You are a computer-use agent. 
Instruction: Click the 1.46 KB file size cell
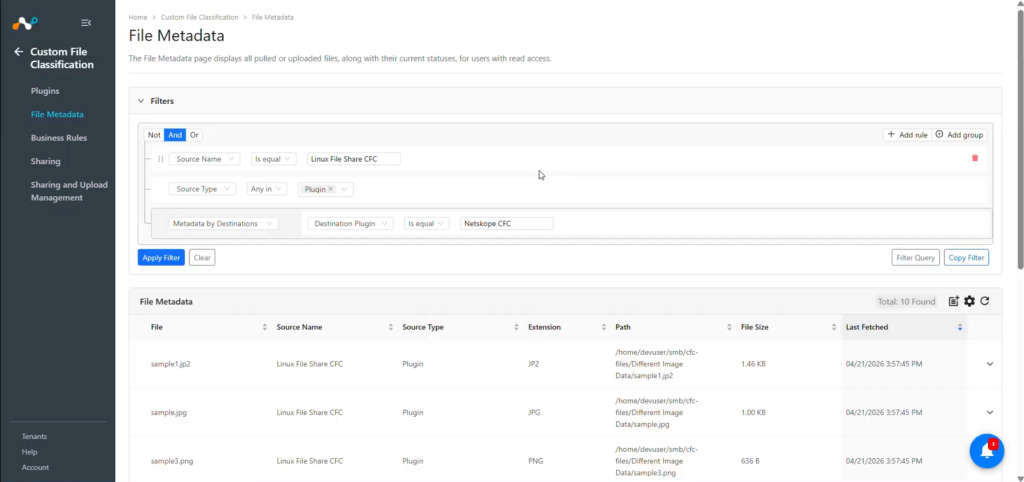[753, 364]
